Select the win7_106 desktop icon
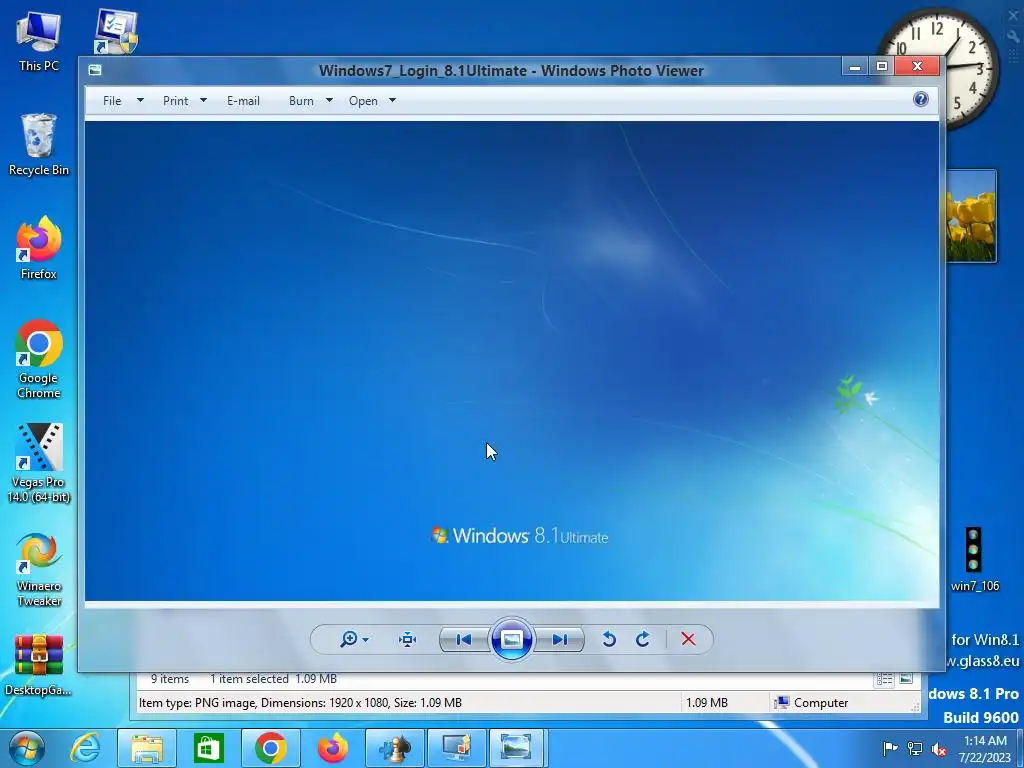The width and height of the screenshot is (1024, 768). point(974,559)
